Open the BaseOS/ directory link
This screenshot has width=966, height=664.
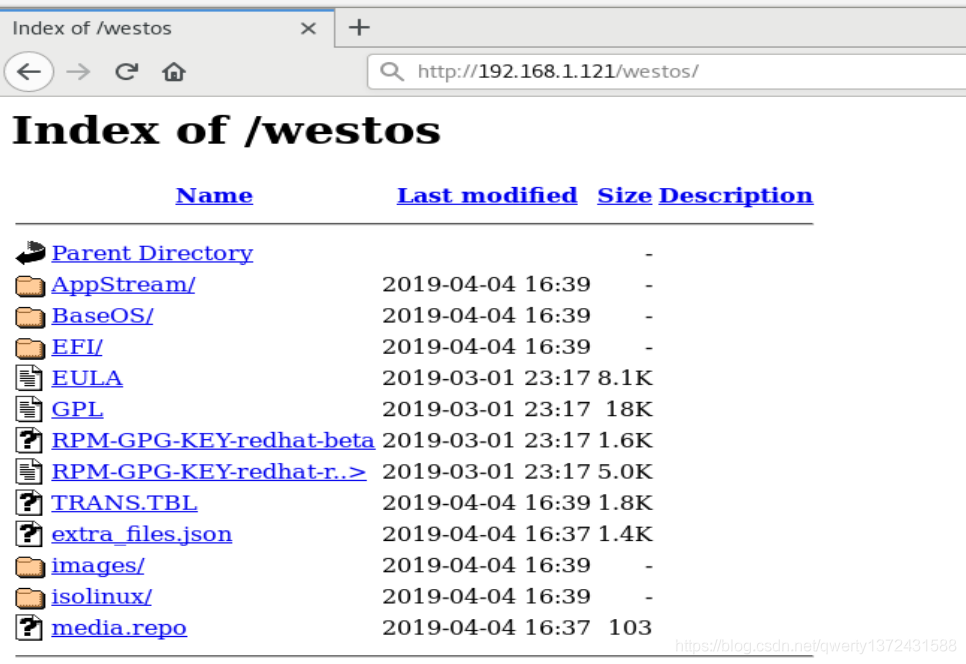tap(102, 315)
